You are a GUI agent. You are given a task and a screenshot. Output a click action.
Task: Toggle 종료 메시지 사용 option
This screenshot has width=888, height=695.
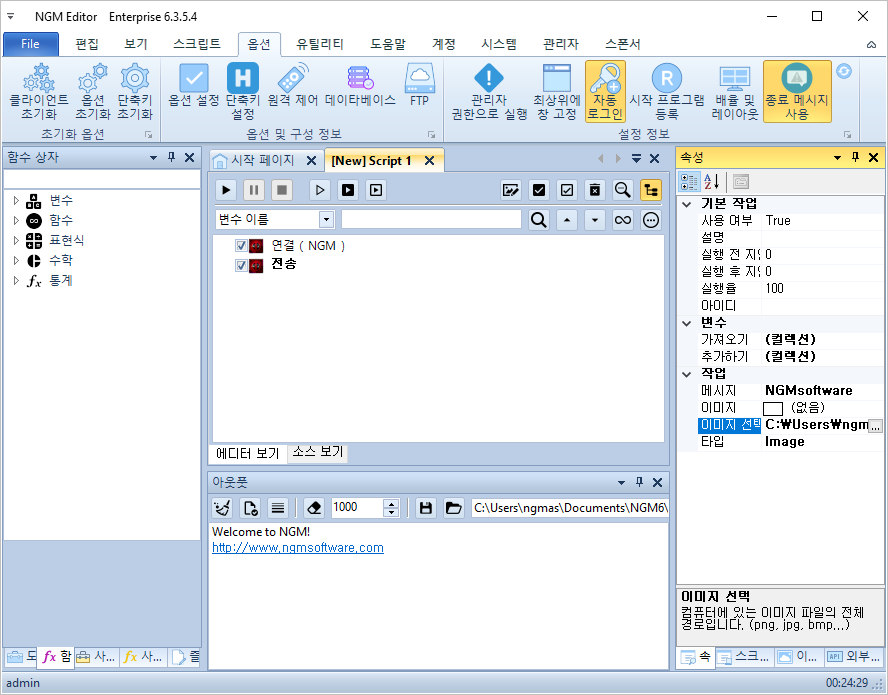click(797, 92)
